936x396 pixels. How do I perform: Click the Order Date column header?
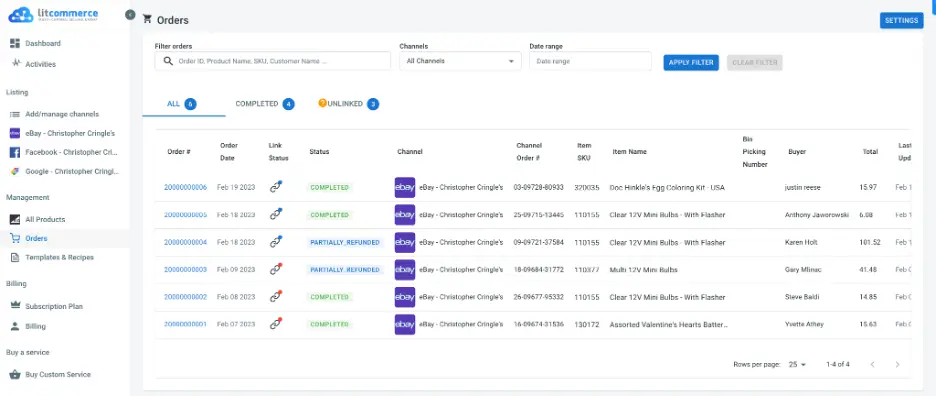tap(229, 152)
